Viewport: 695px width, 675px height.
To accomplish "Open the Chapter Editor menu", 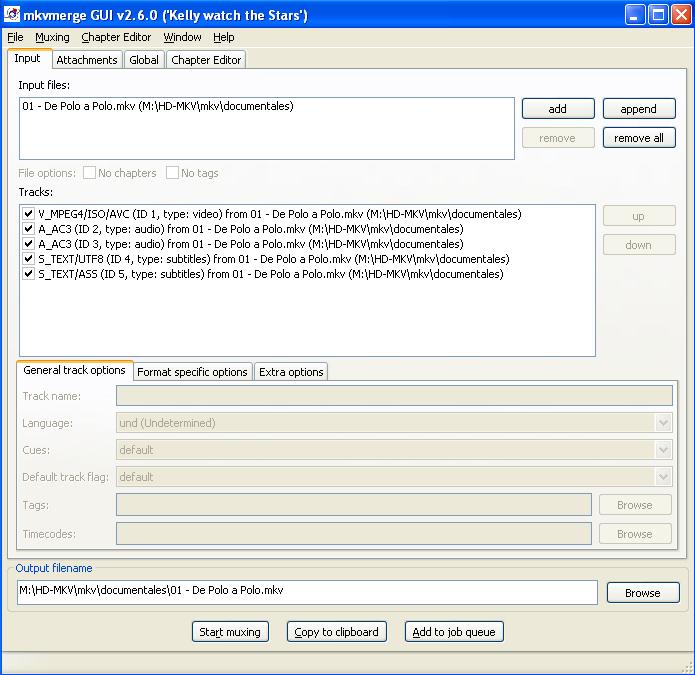I will 116,37.
